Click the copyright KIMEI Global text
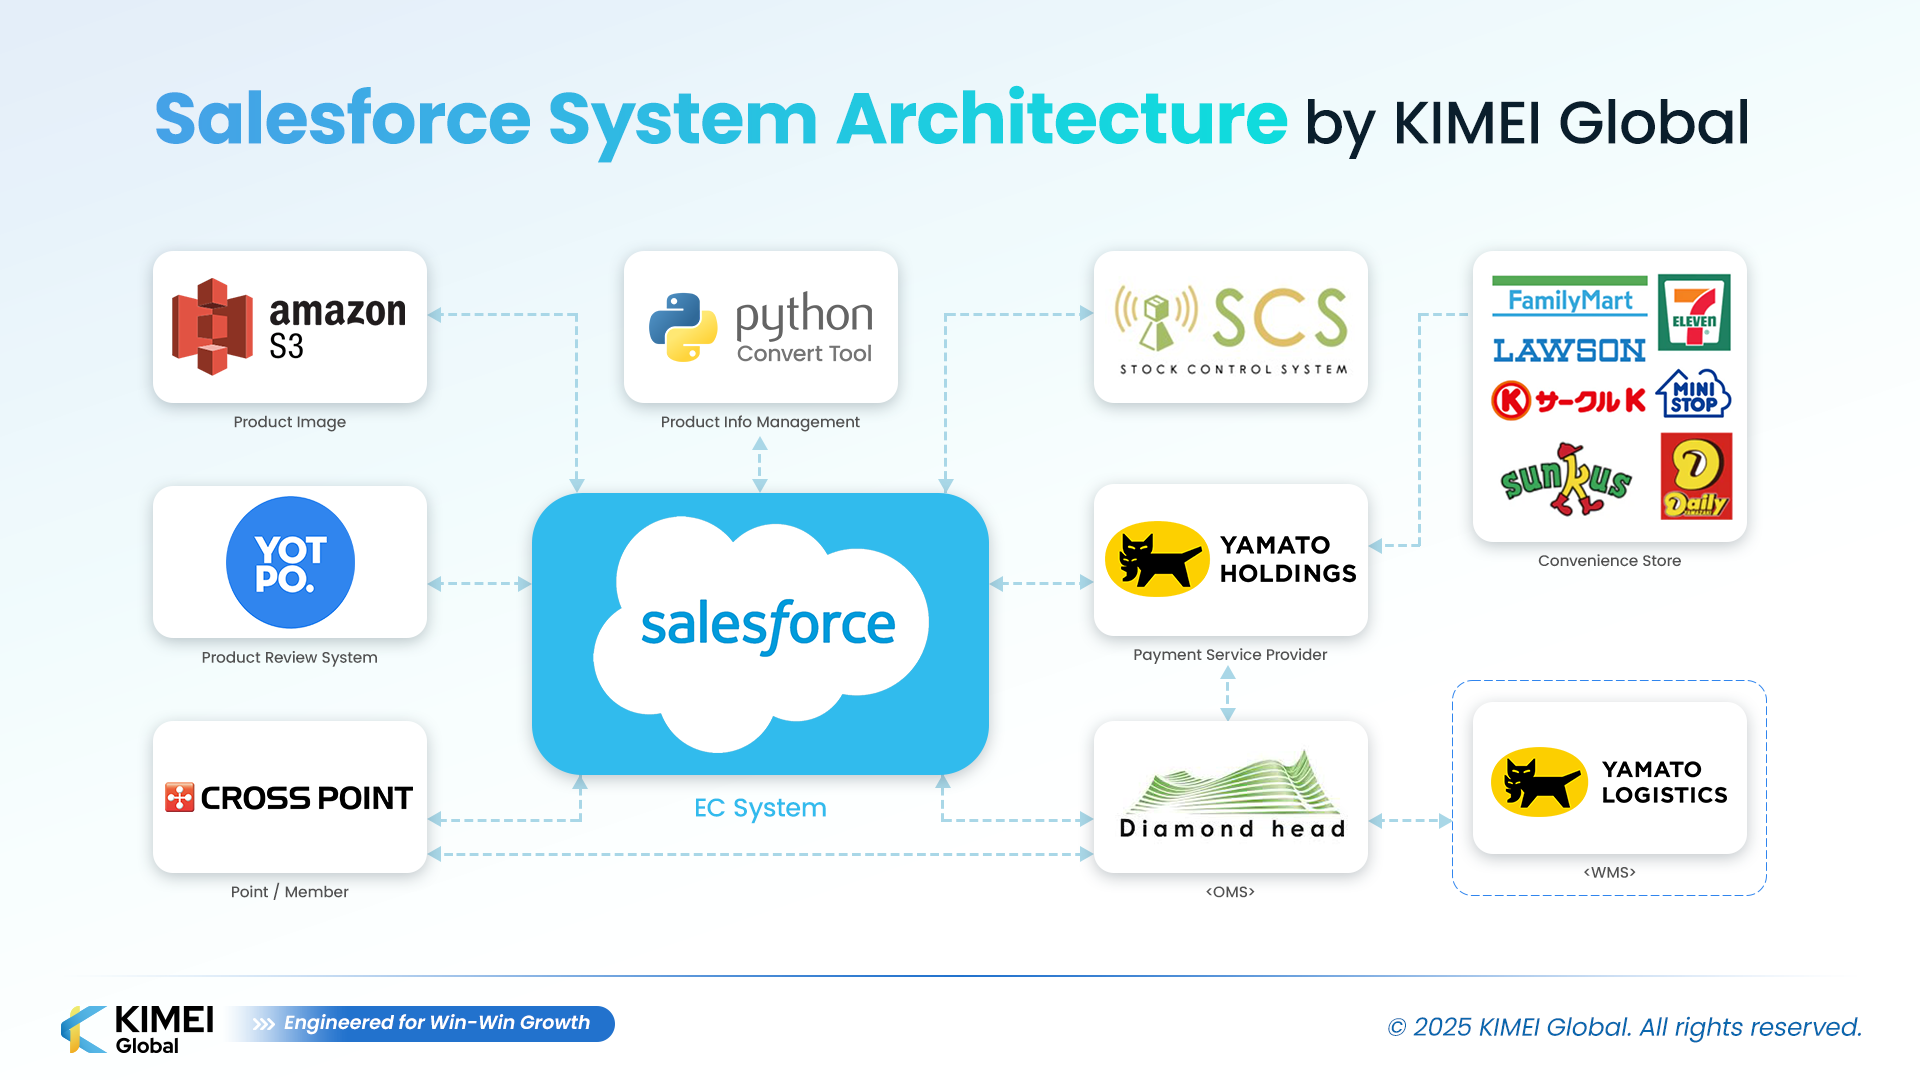The image size is (1920, 1080). 1624,1027
